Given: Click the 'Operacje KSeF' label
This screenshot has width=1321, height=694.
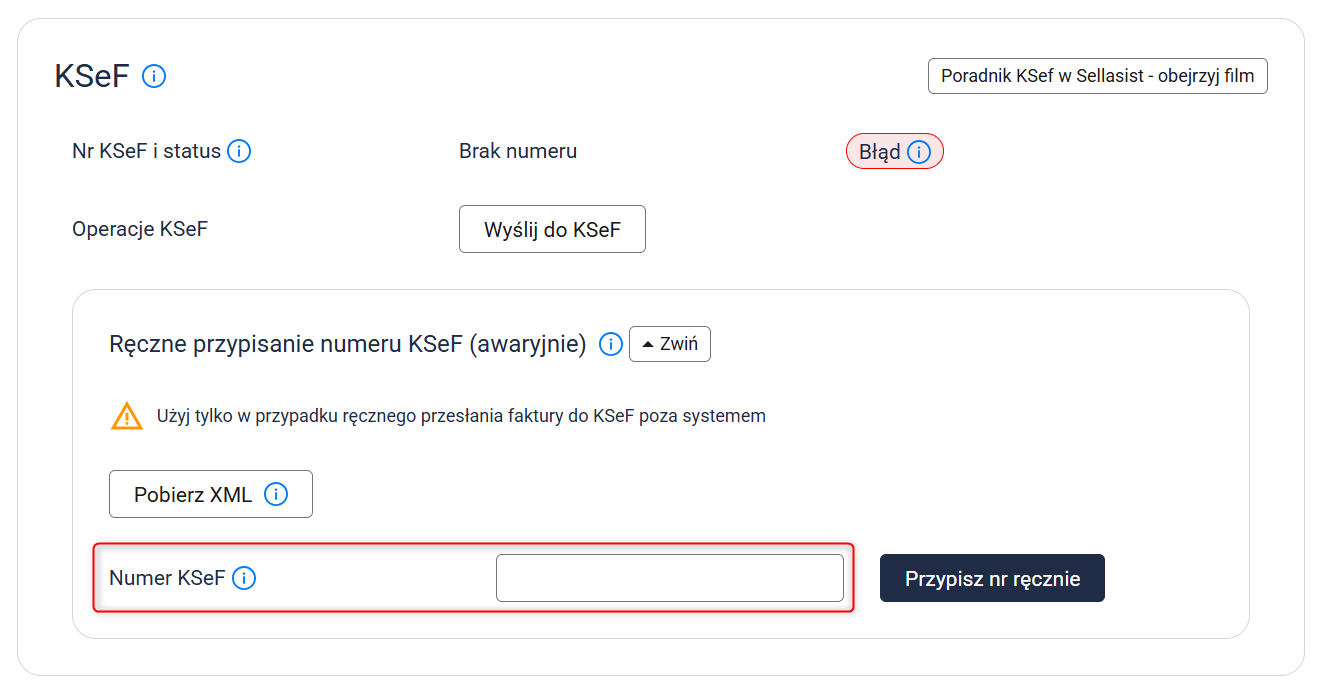Looking at the screenshot, I should point(140,229).
